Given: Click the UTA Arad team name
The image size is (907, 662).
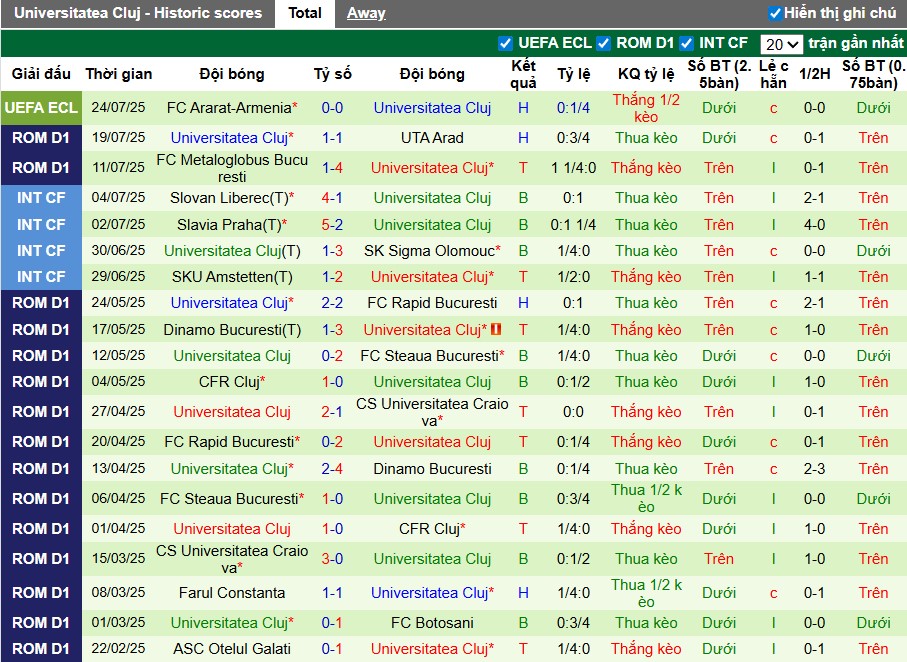Looking at the screenshot, I should 432,138.
